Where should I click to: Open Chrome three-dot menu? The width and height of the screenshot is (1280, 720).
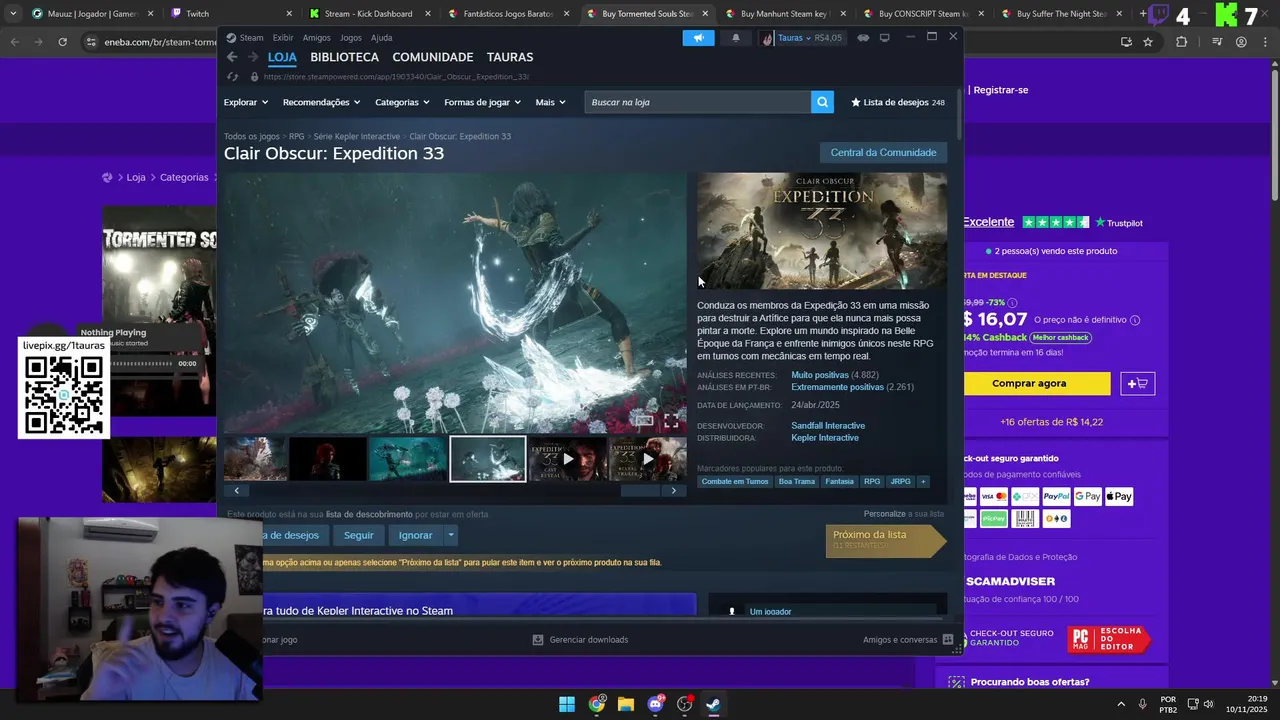[1265, 42]
